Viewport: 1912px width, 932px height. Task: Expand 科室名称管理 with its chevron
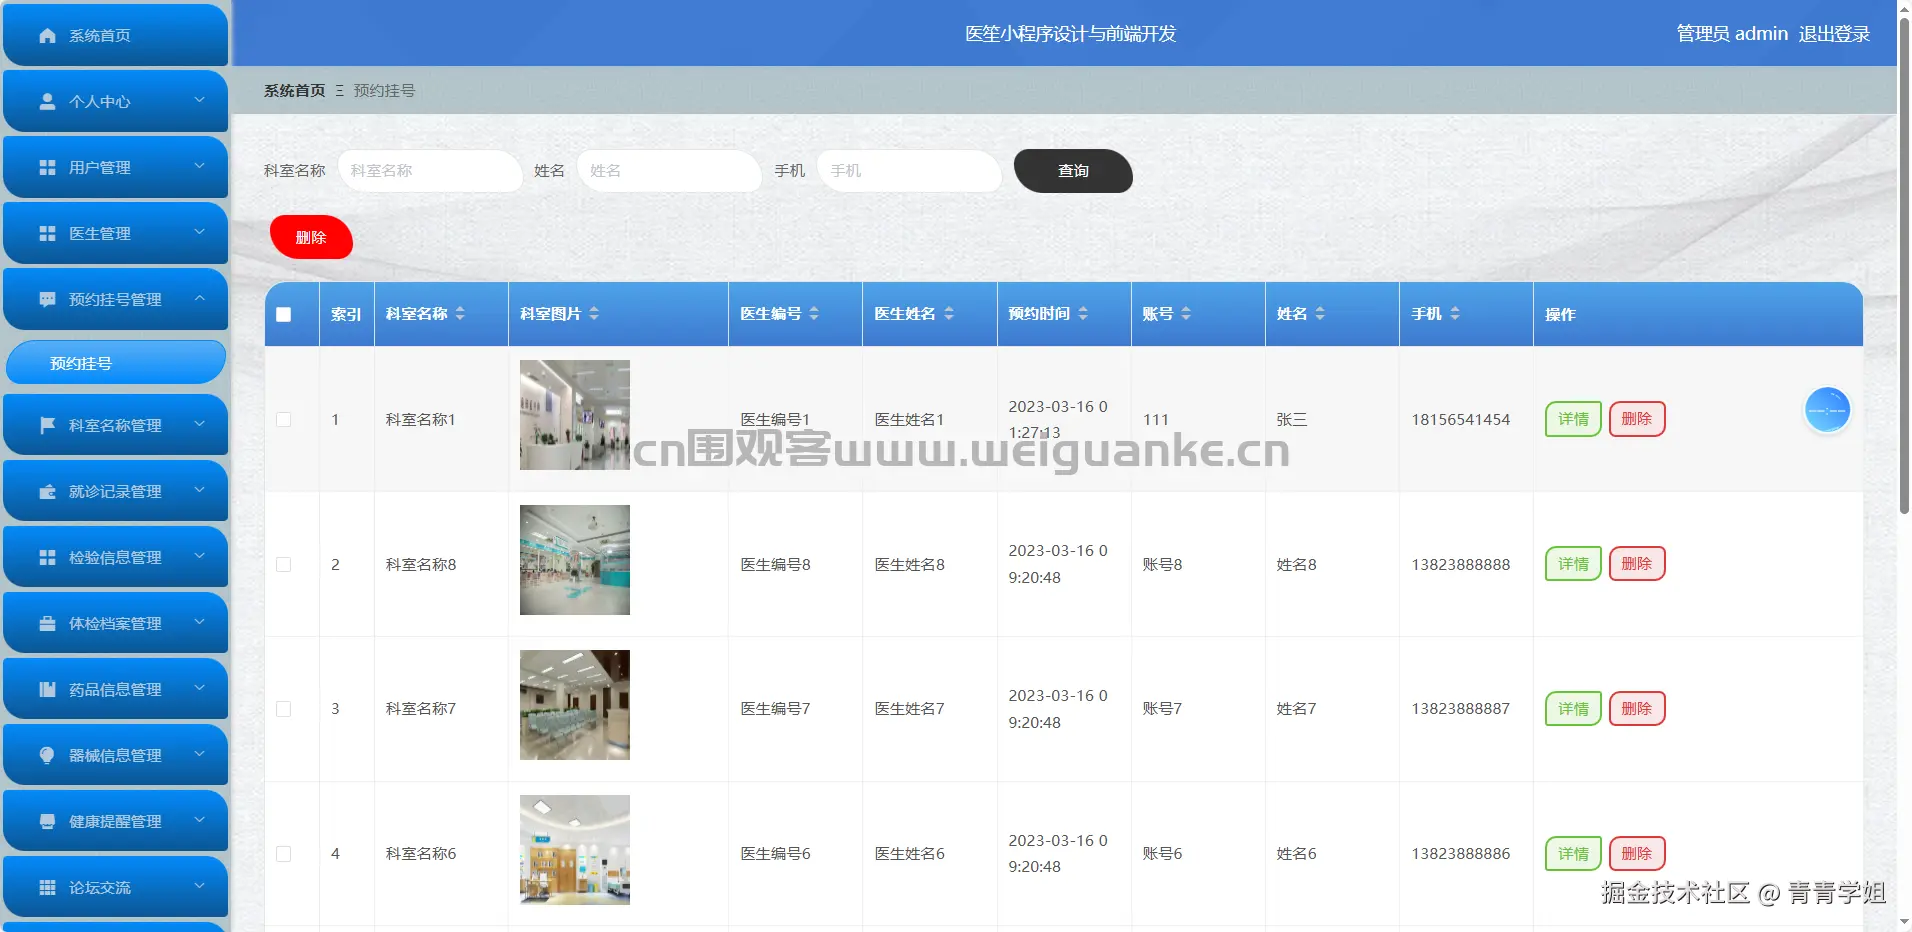coord(199,424)
